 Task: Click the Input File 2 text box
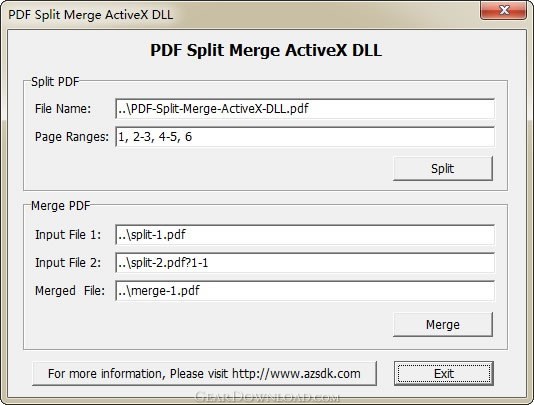305,263
